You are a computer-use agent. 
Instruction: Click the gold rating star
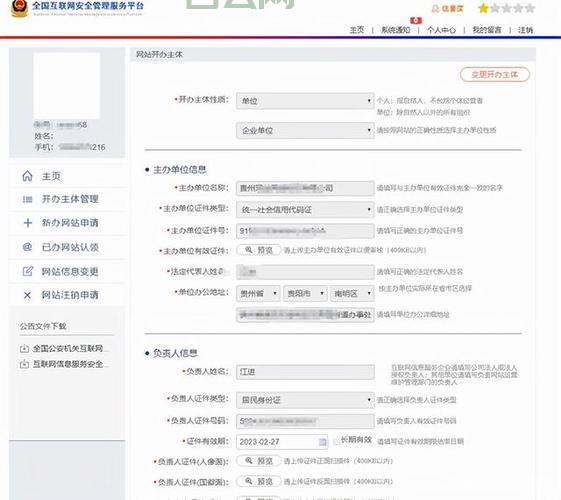click(483, 8)
